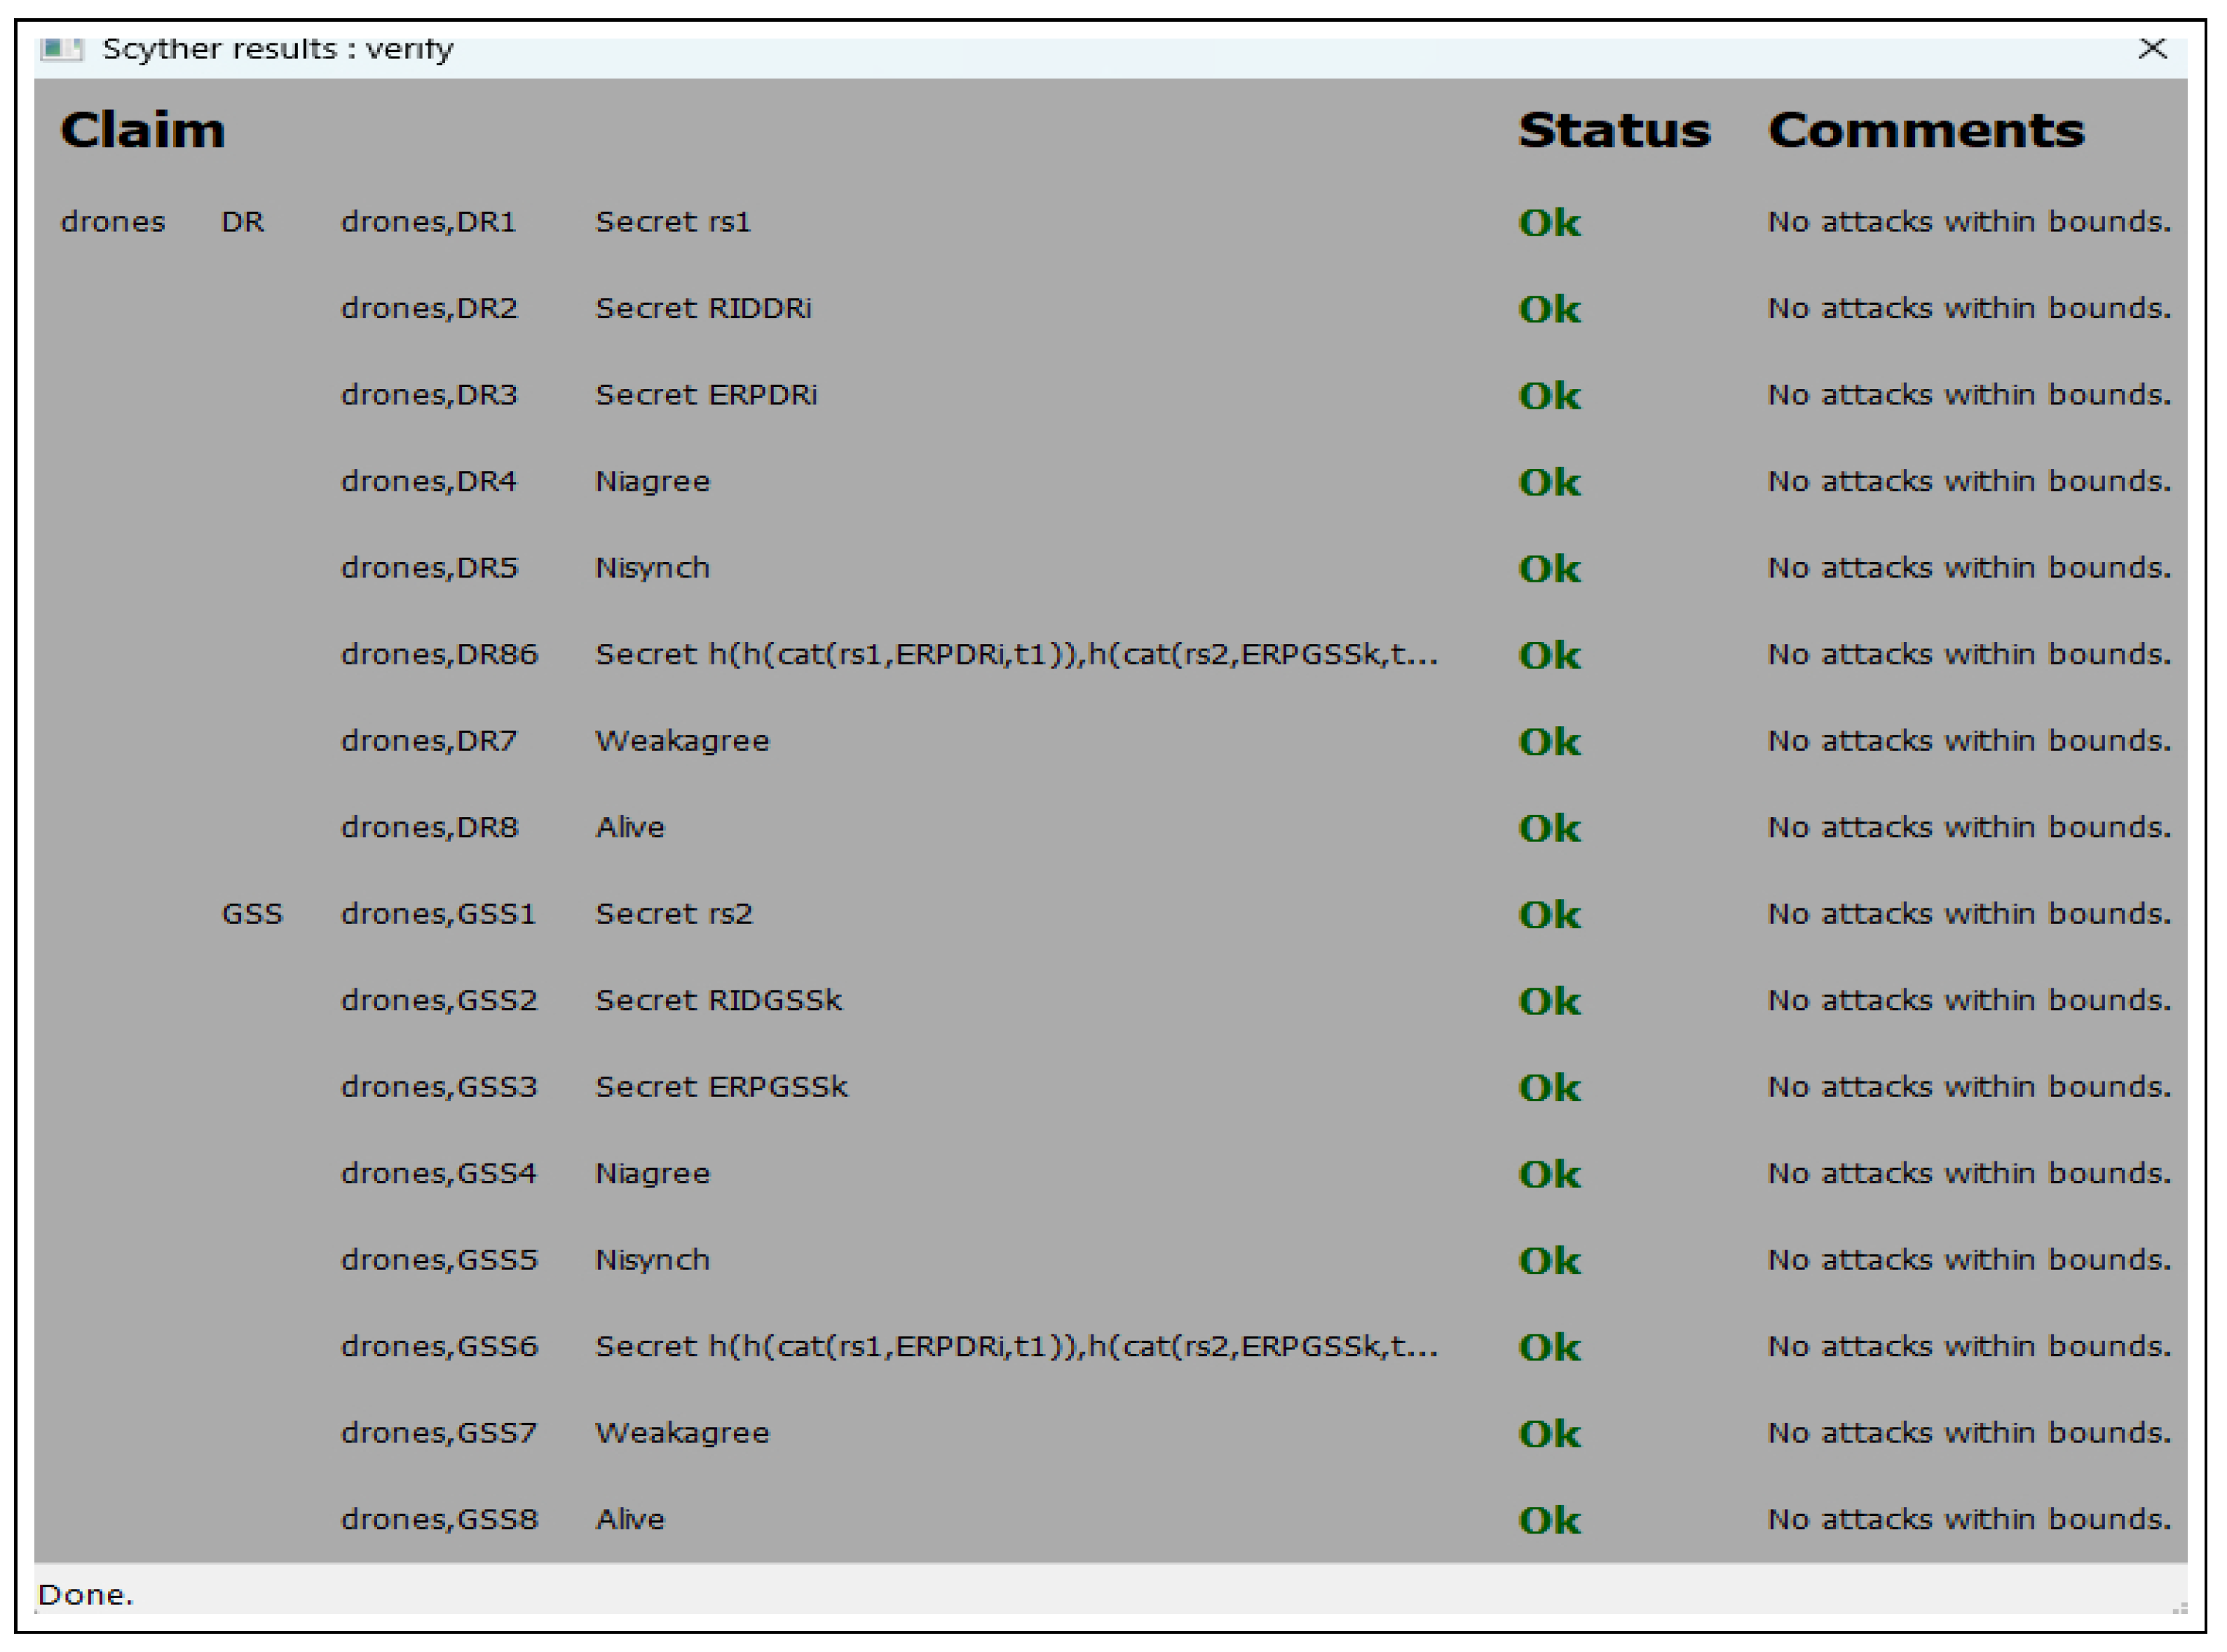Image resolution: width=2227 pixels, height=1652 pixels.
Task: Select the drones,GSS7 Weakagree claim
Action: pyautogui.click(x=682, y=1433)
